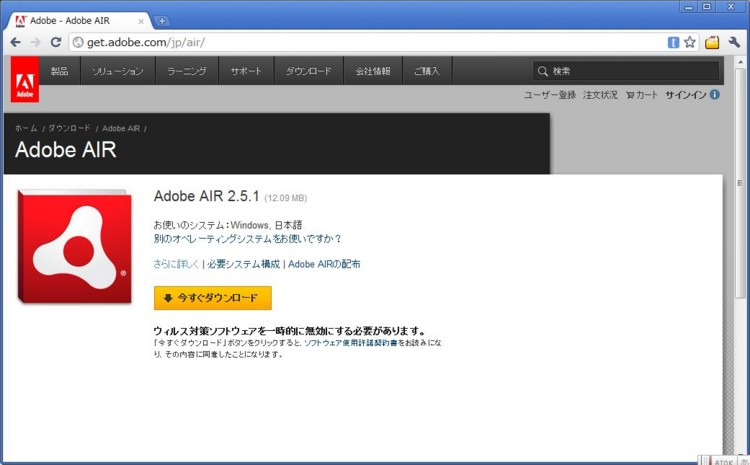Click the globe icon in the address bar

tap(77, 42)
